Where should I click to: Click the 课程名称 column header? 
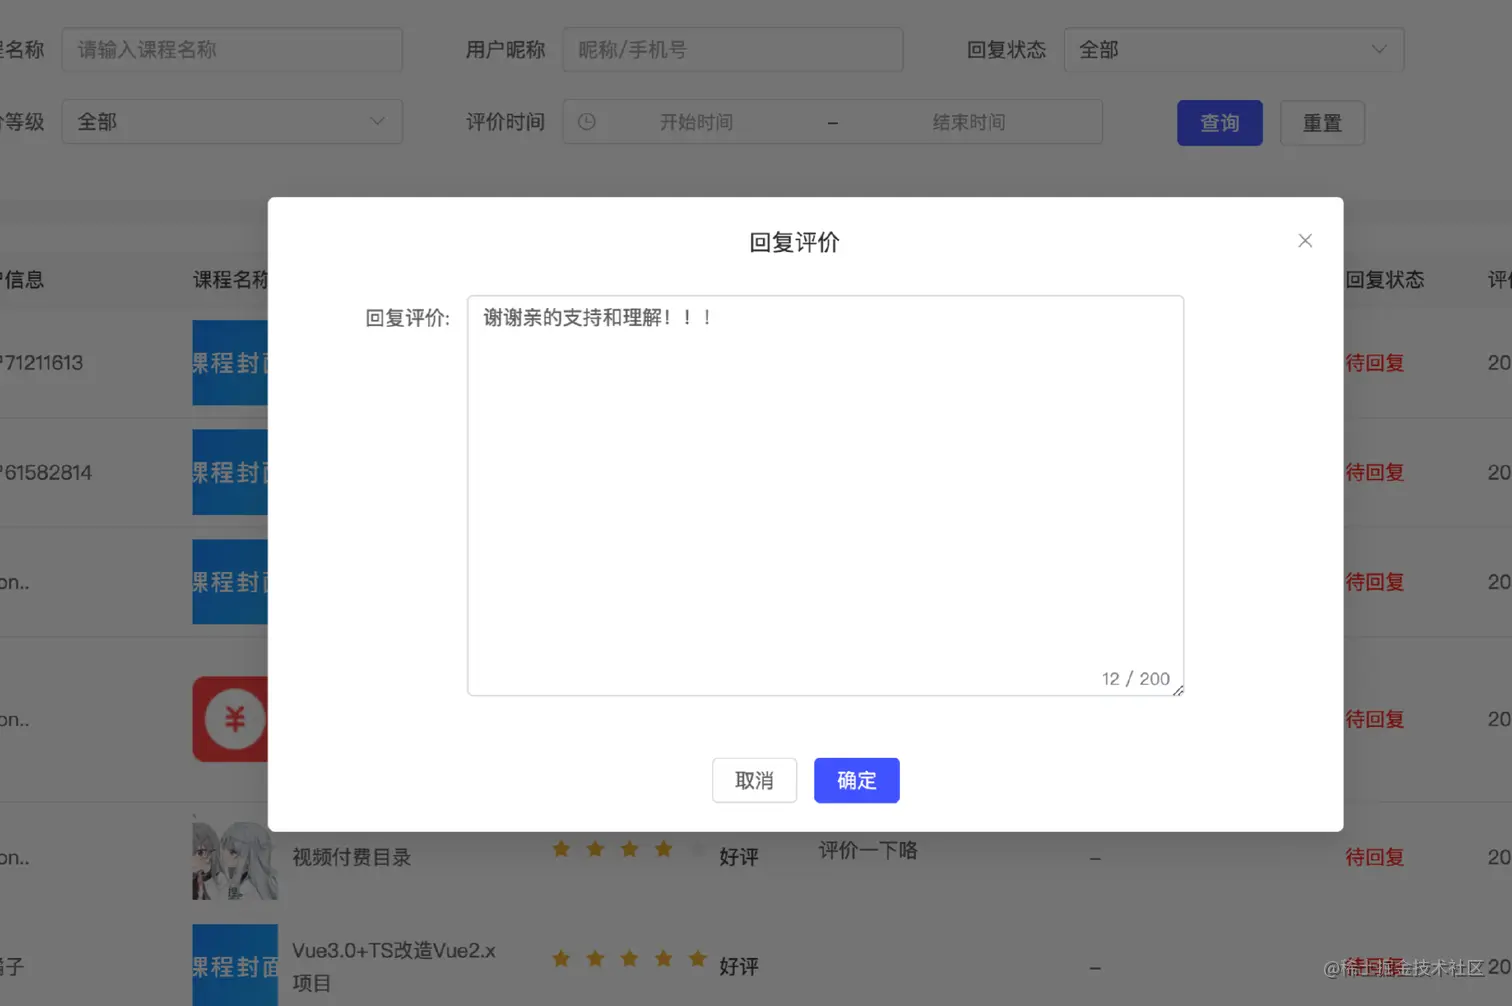pos(231,280)
